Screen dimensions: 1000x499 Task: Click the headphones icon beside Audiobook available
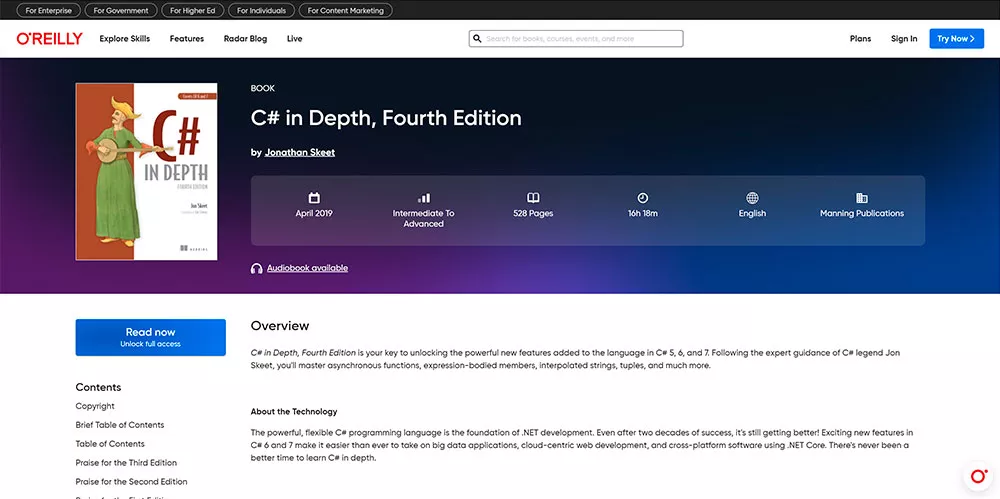point(256,269)
